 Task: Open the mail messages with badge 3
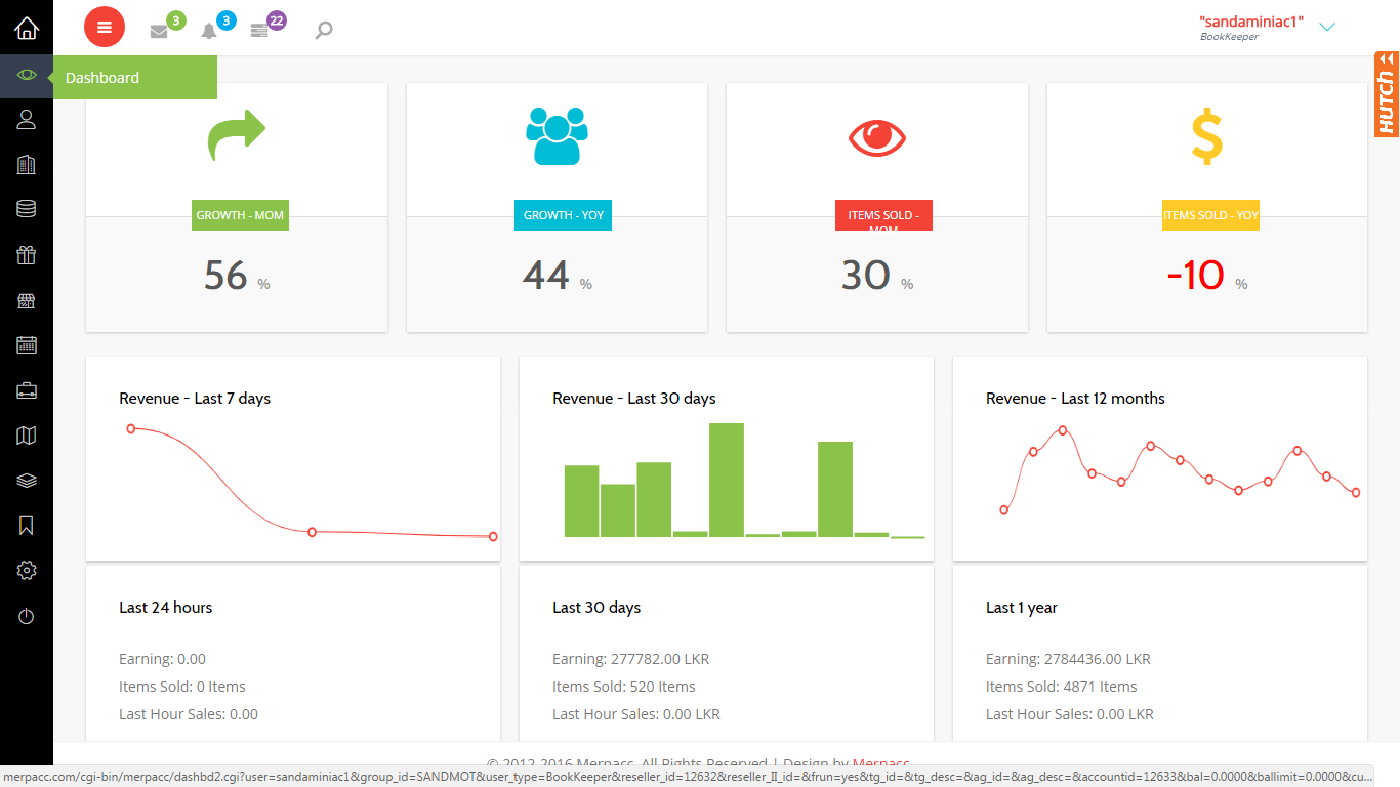[159, 31]
